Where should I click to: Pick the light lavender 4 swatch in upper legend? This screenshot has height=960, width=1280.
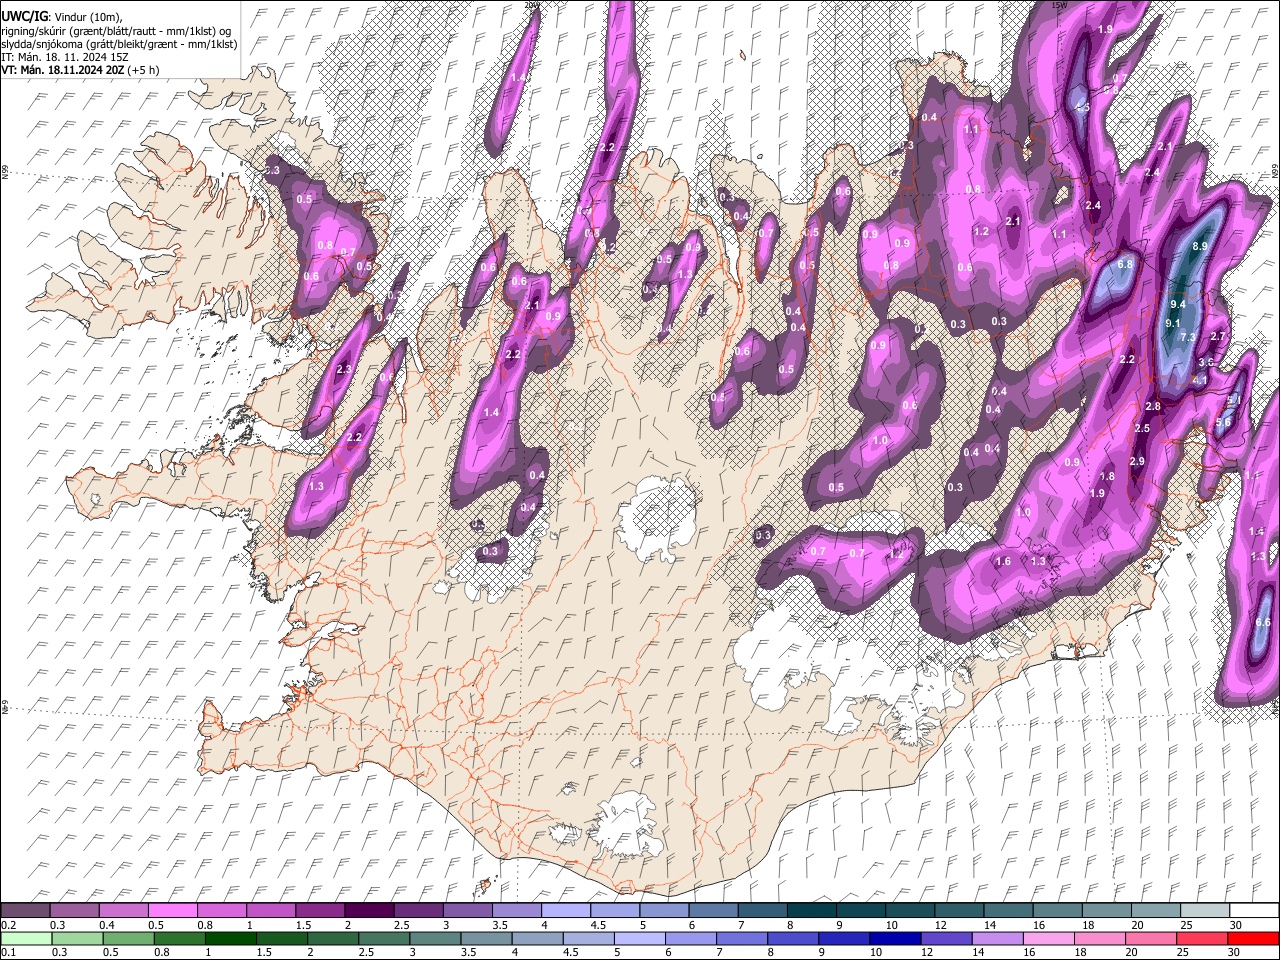pos(564,910)
